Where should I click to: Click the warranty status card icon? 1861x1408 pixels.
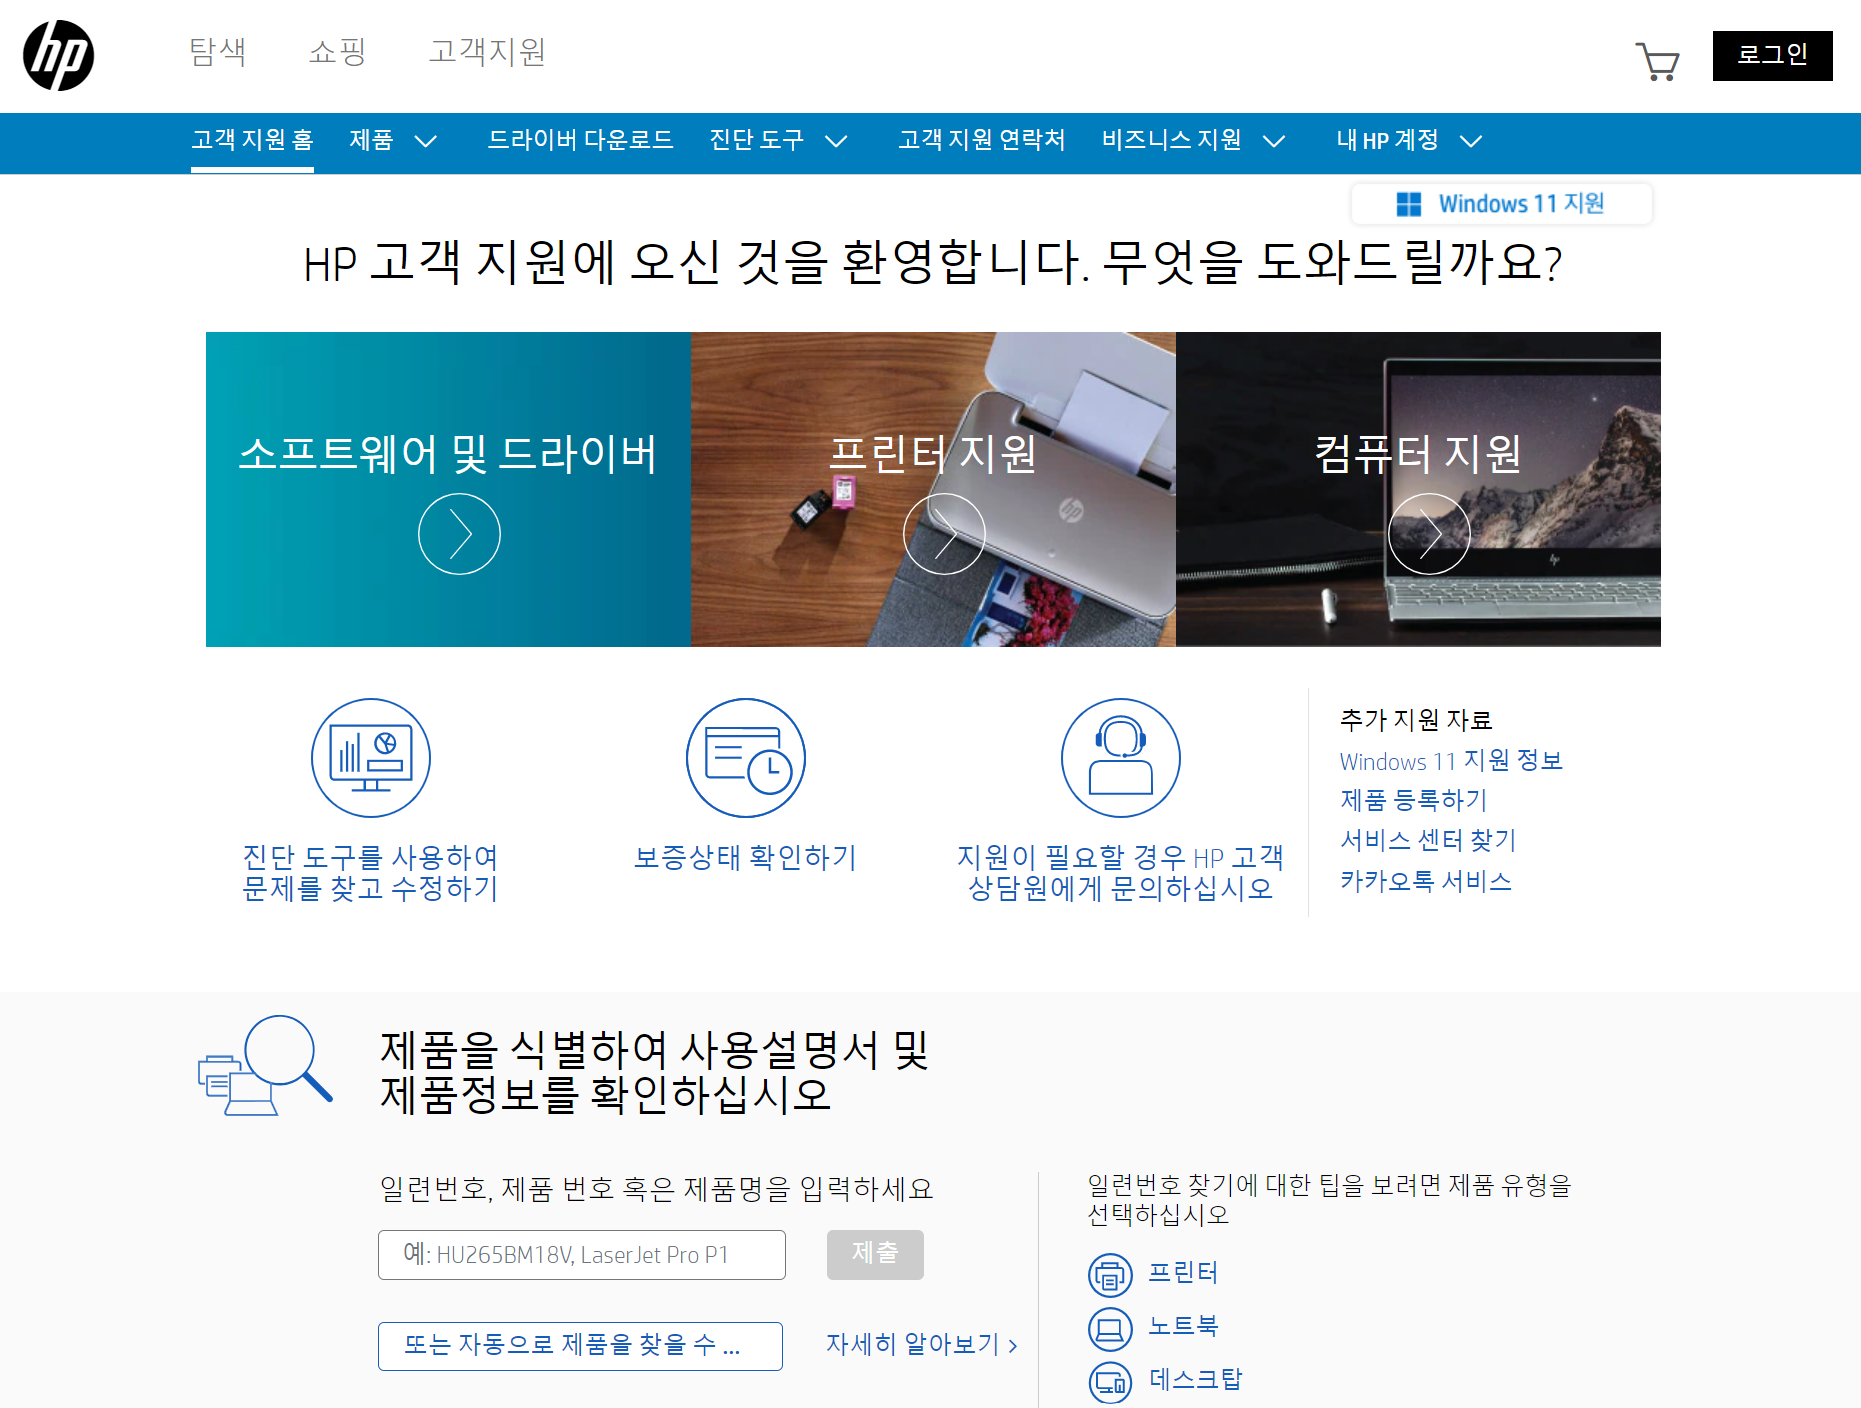745,757
